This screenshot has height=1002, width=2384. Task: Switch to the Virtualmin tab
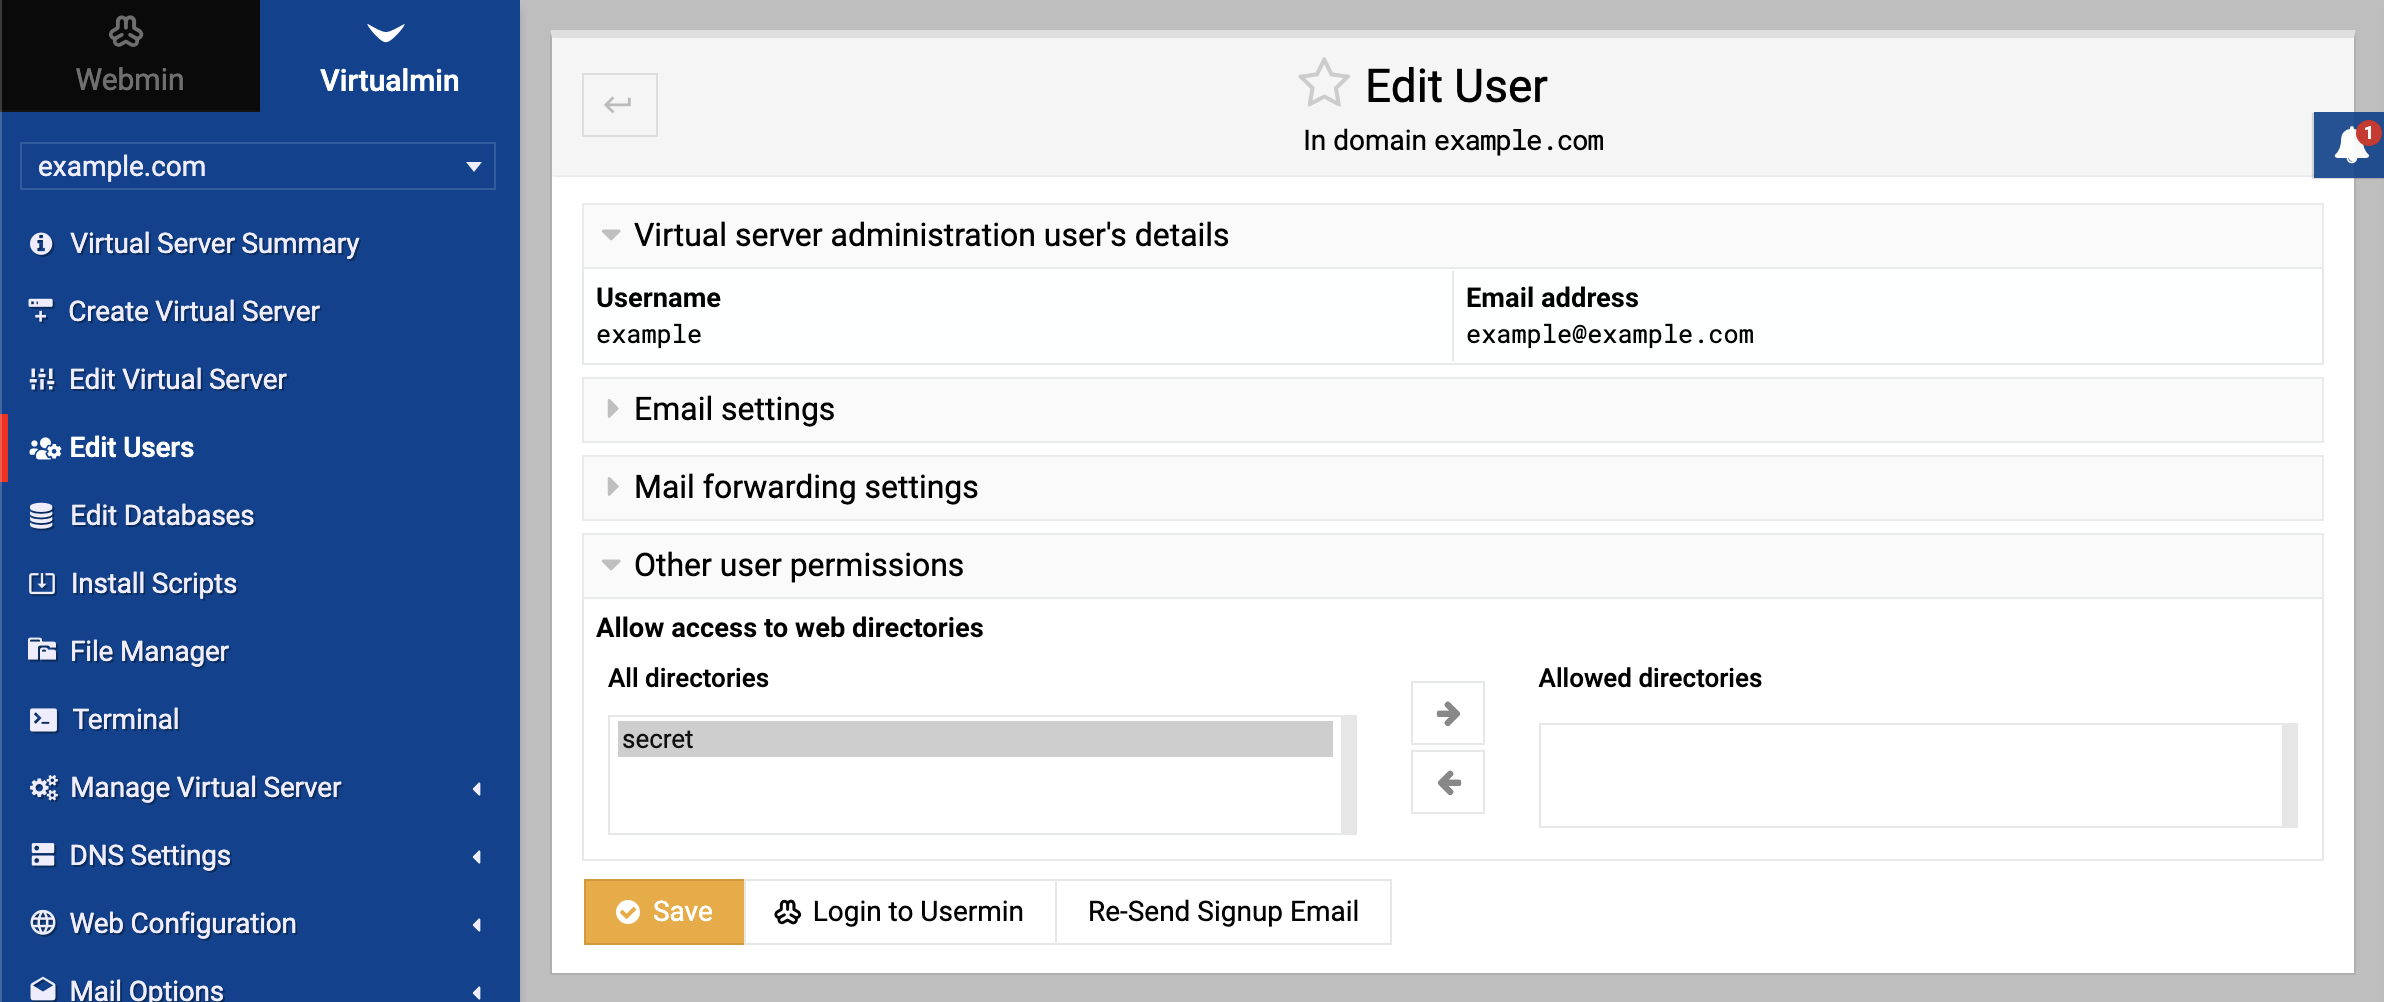tap(390, 56)
